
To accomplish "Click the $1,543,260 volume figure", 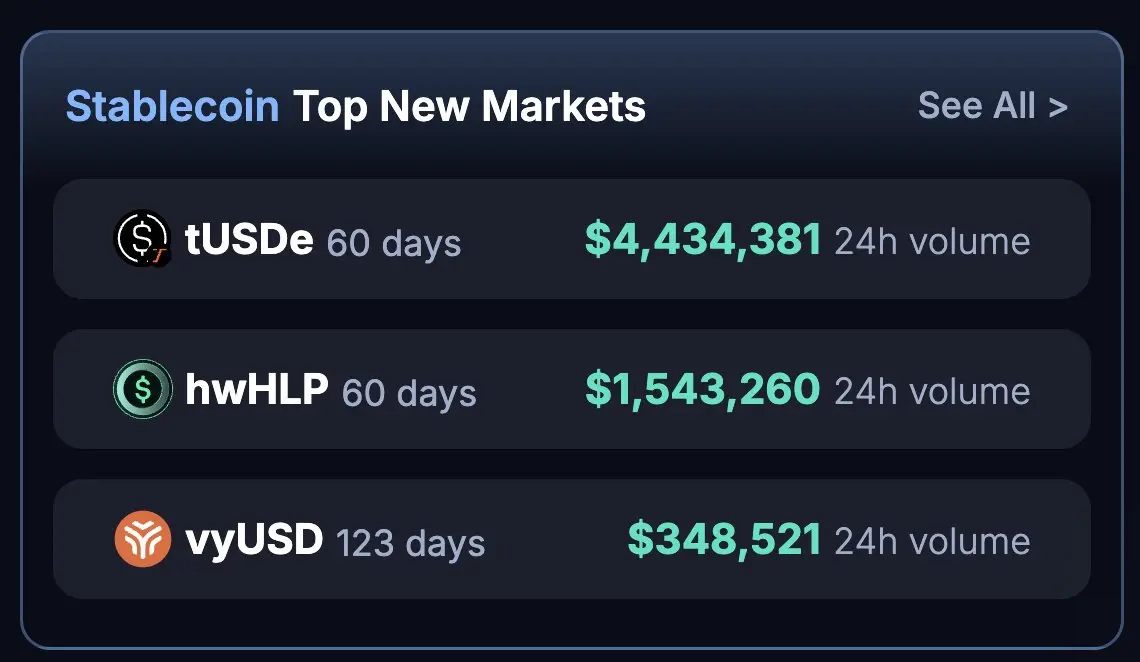I will [x=703, y=389].
